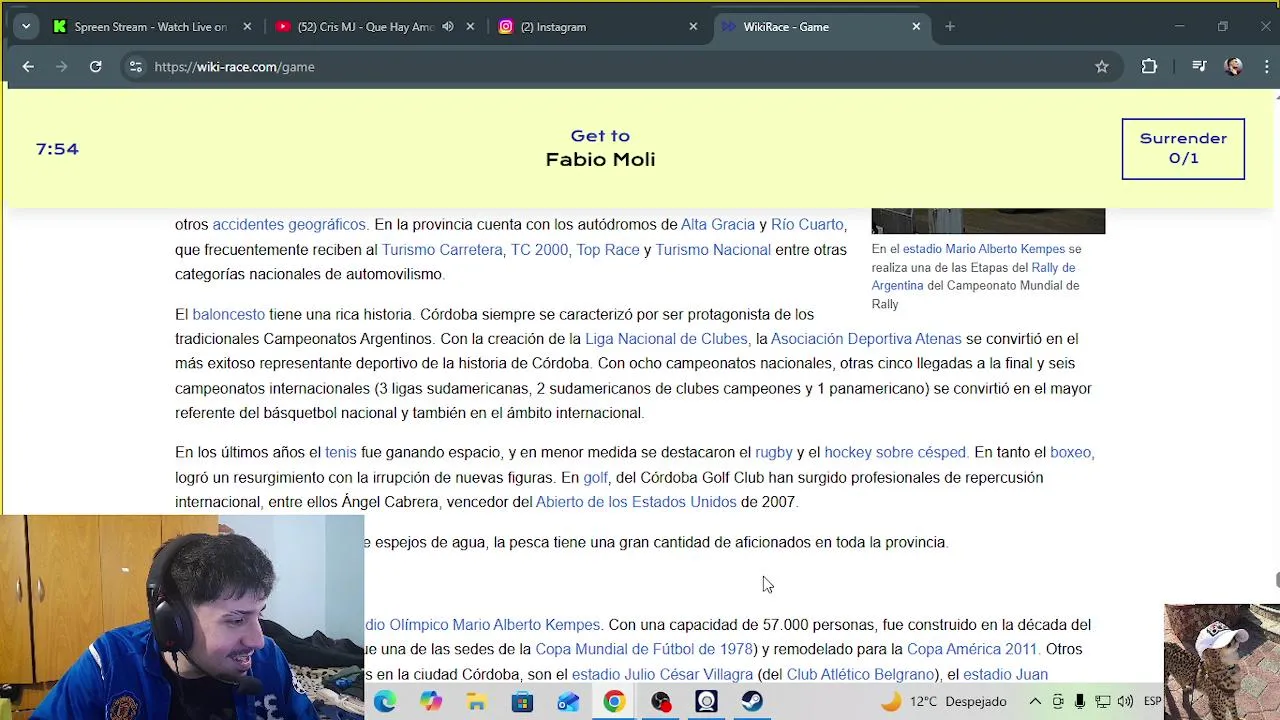The width and height of the screenshot is (1280, 720).
Task: Open the OBS Studio taskbar icon
Action: [661, 702]
